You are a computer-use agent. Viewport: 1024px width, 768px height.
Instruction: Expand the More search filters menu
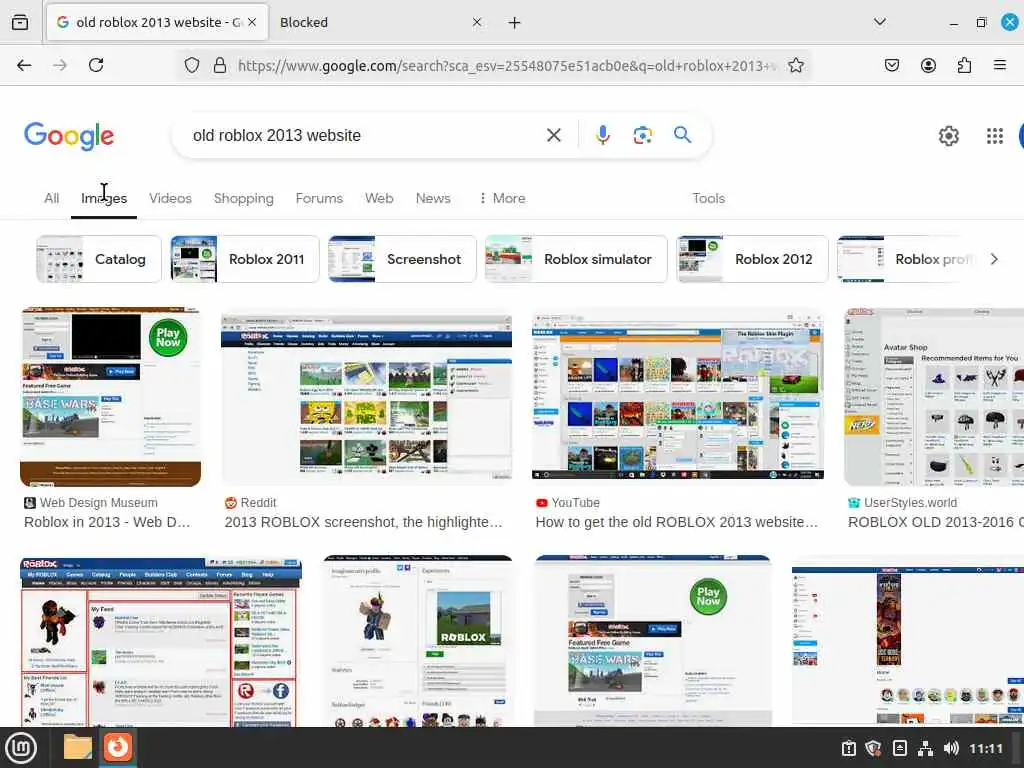[502, 198]
